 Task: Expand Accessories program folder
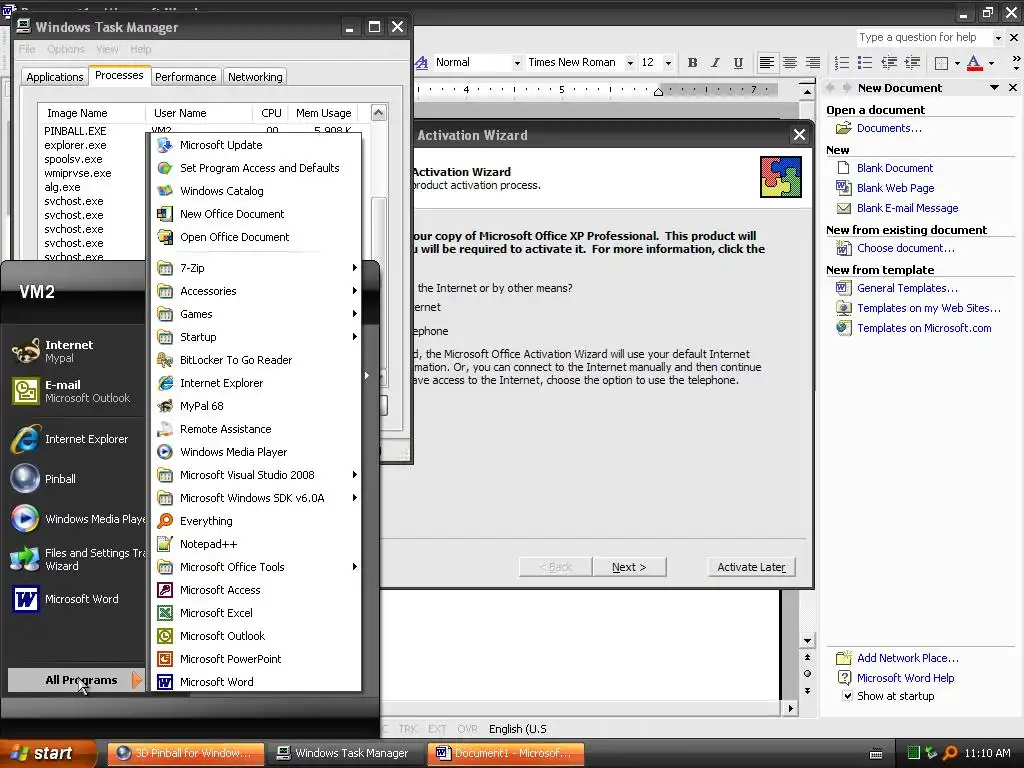(255, 291)
